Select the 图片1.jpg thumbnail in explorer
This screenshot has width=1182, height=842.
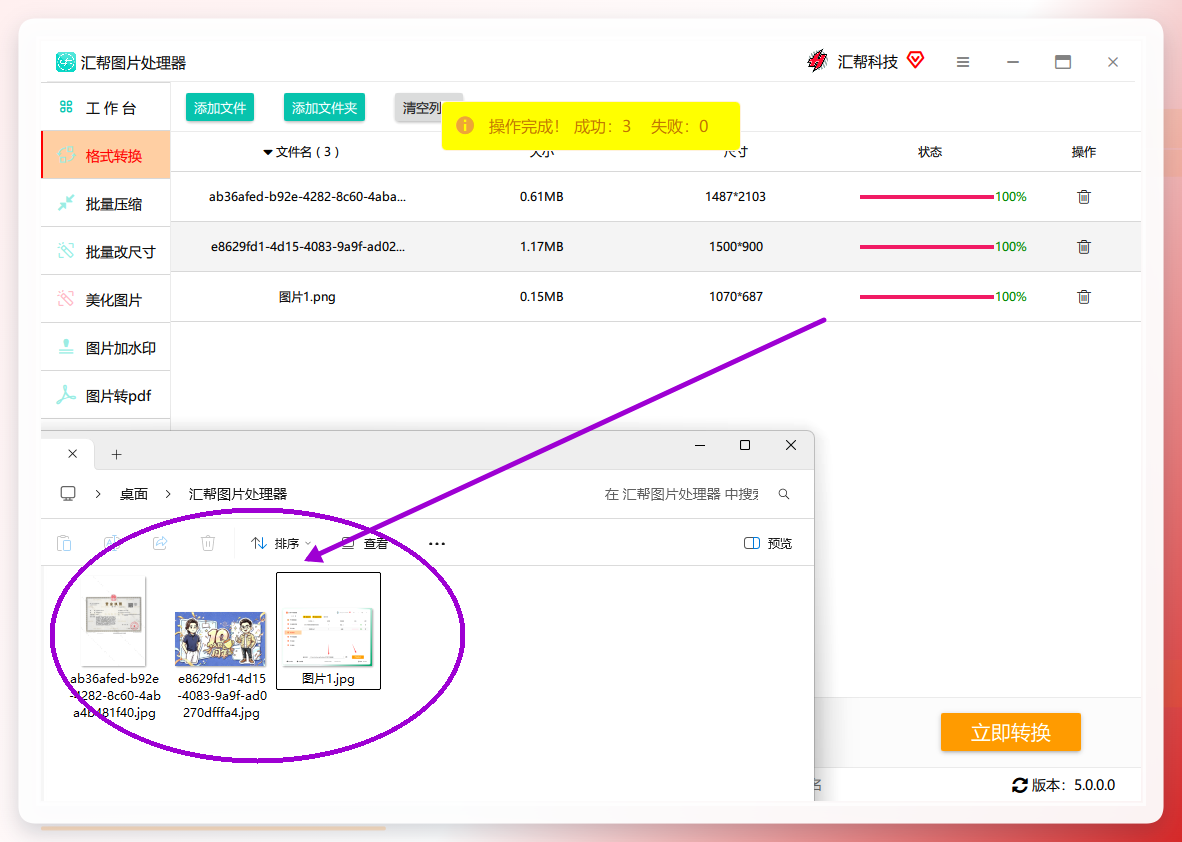(x=329, y=631)
